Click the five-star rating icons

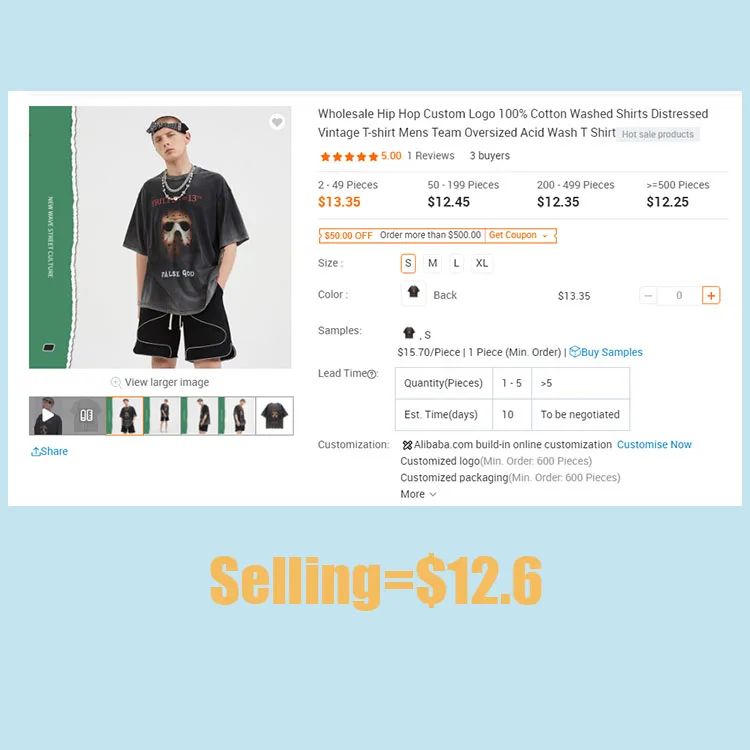tap(349, 156)
